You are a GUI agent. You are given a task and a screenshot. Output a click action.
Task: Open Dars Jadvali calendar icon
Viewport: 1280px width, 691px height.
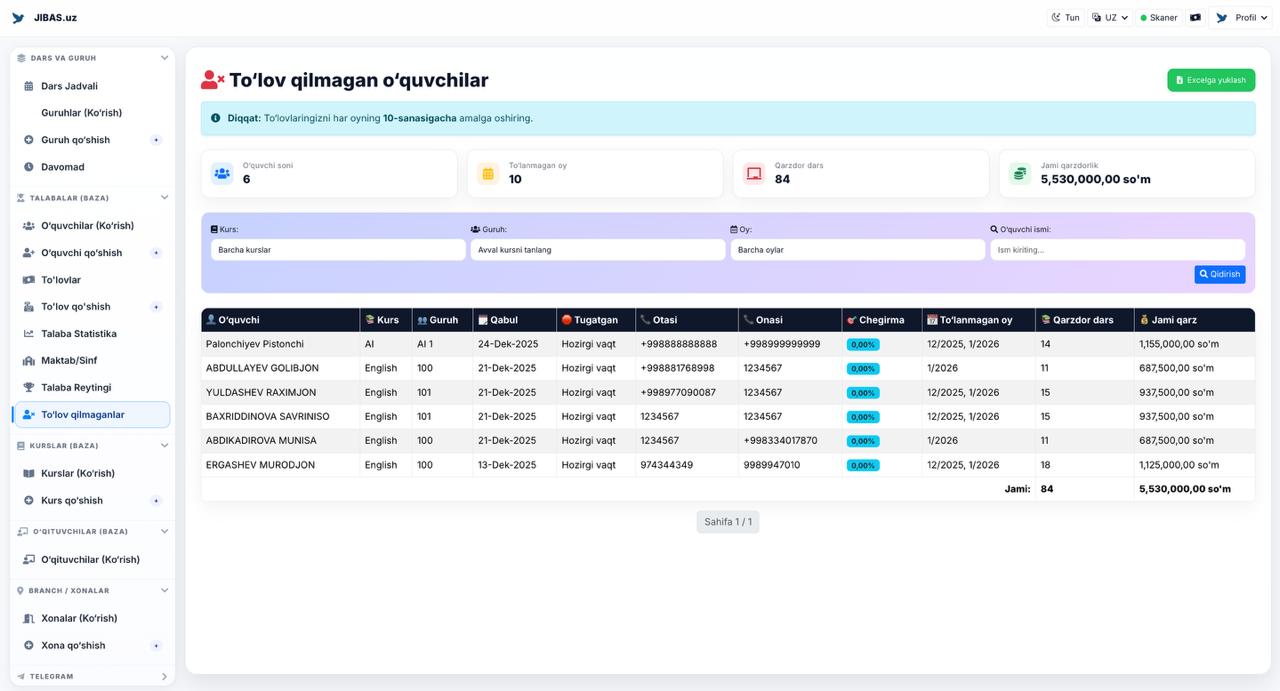[29, 86]
